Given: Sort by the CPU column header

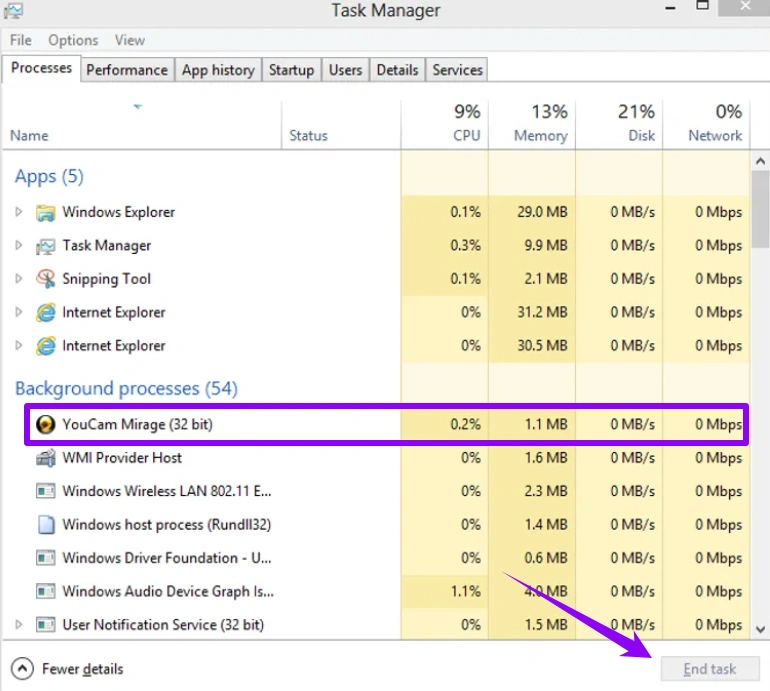Looking at the screenshot, I should (444, 124).
